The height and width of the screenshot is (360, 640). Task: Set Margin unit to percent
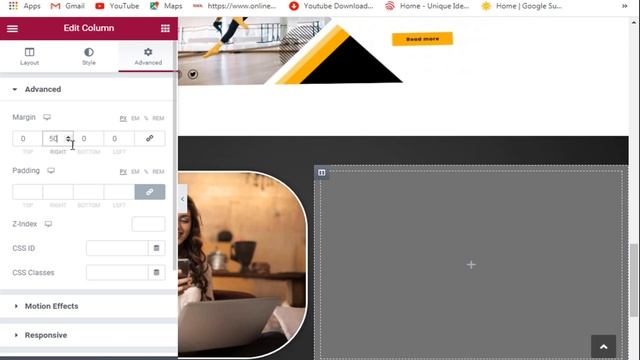(x=146, y=118)
